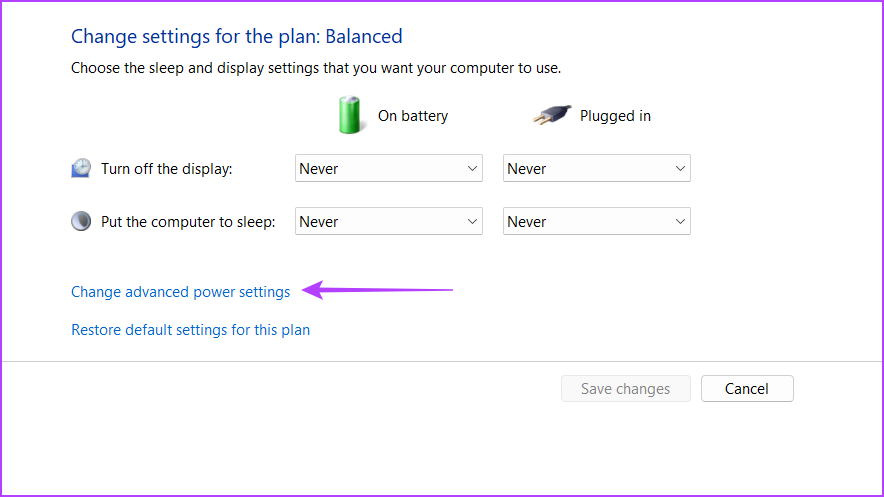The width and height of the screenshot is (884, 497).
Task: Click the Put the computer to sleep label
Action: point(188,221)
